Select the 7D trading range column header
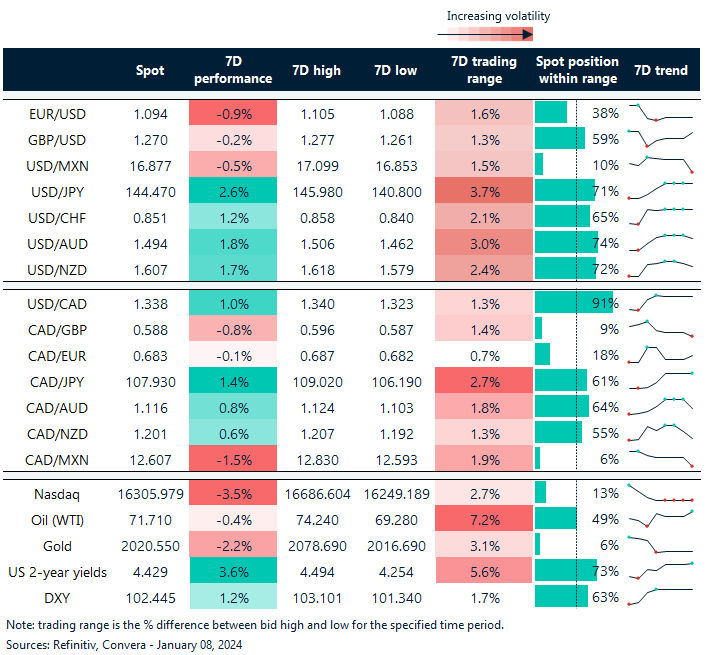The width and height of the screenshot is (709, 655). click(x=484, y=70)
